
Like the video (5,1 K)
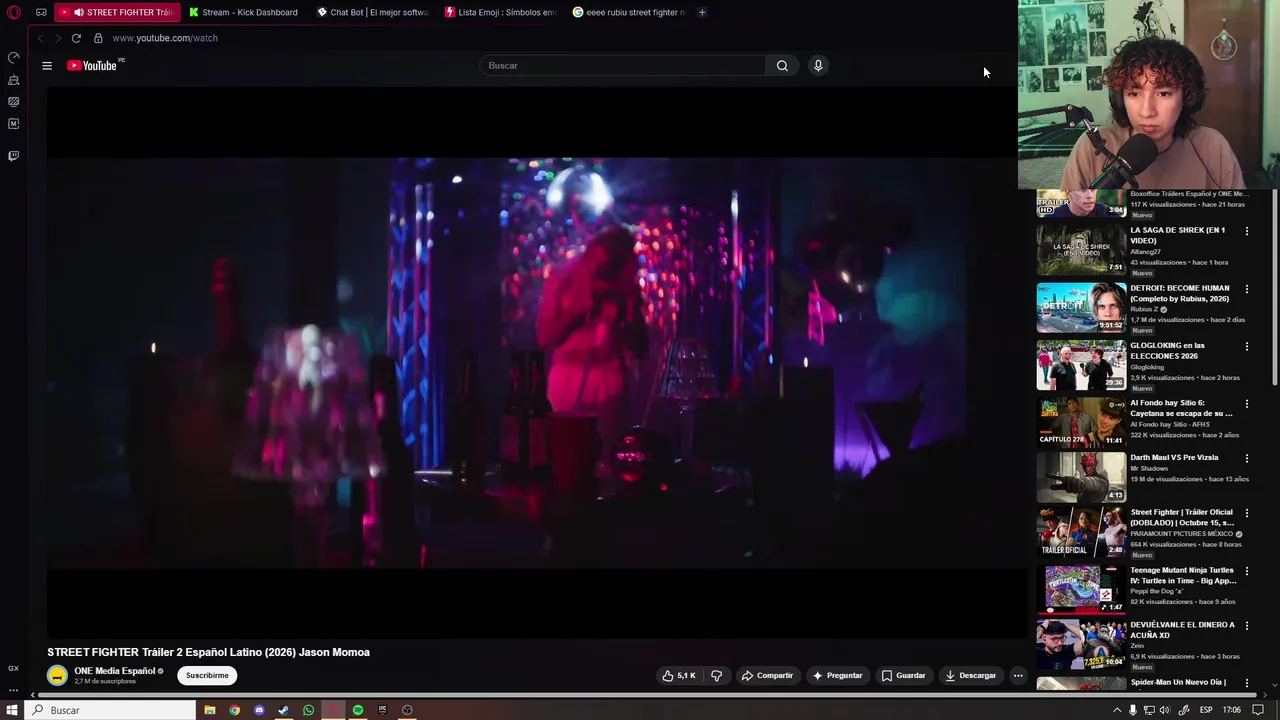click(x=679, y=676)
